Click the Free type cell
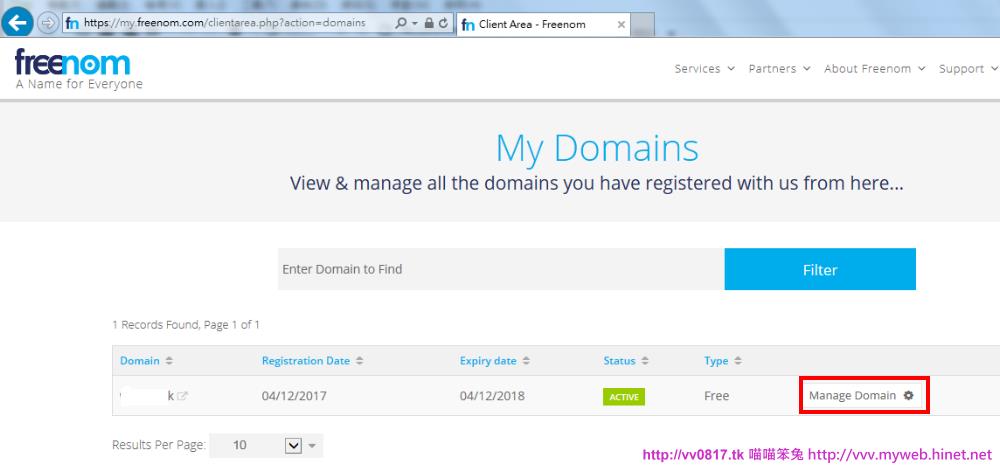This screenshot has width=1000, height=465. coord(716,395)
